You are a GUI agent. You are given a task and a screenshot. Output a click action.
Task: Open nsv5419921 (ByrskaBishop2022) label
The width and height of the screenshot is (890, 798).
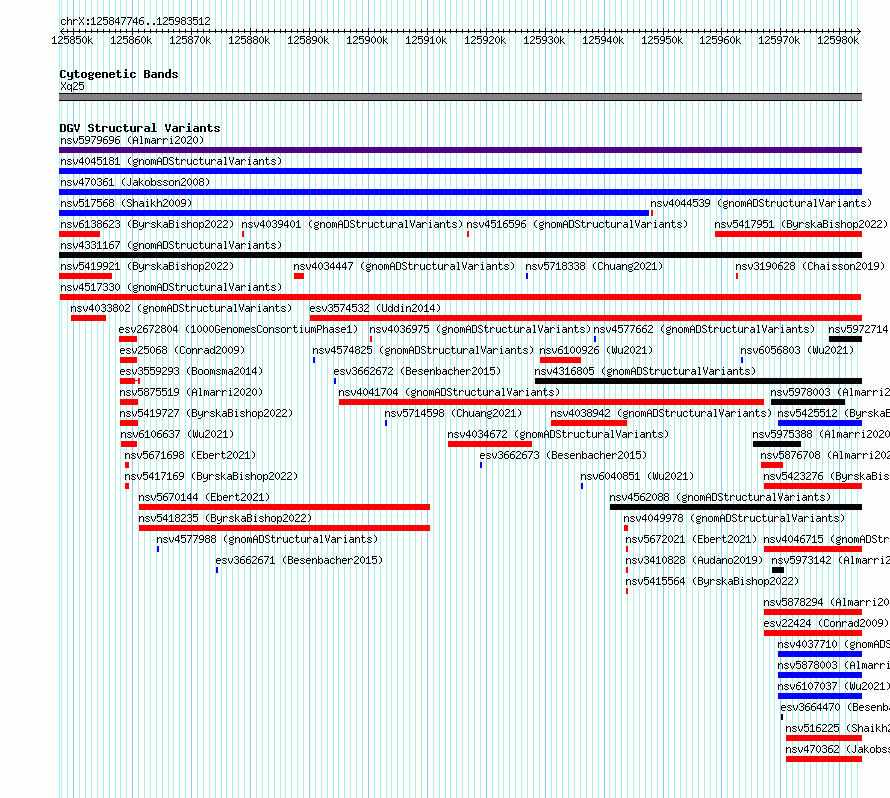point(147,266)
